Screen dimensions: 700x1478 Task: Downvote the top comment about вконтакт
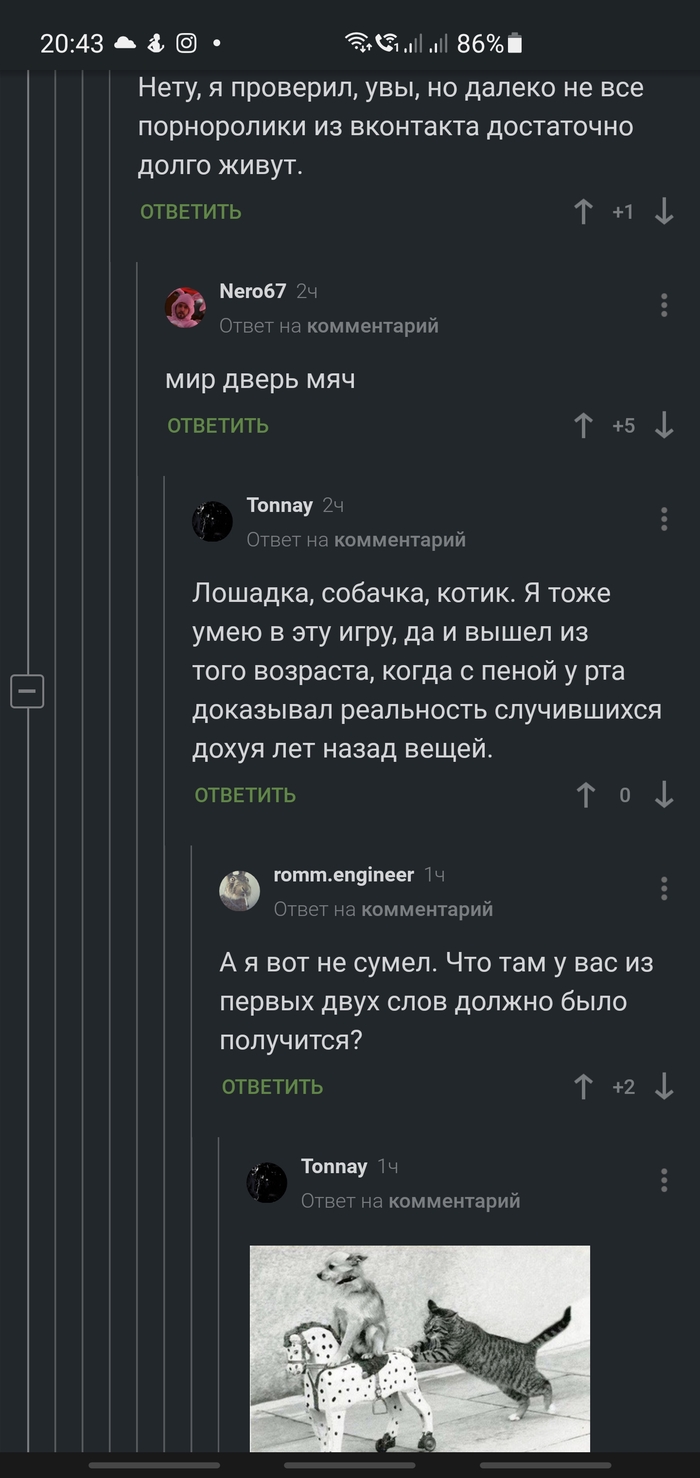[x=664, y=212]
